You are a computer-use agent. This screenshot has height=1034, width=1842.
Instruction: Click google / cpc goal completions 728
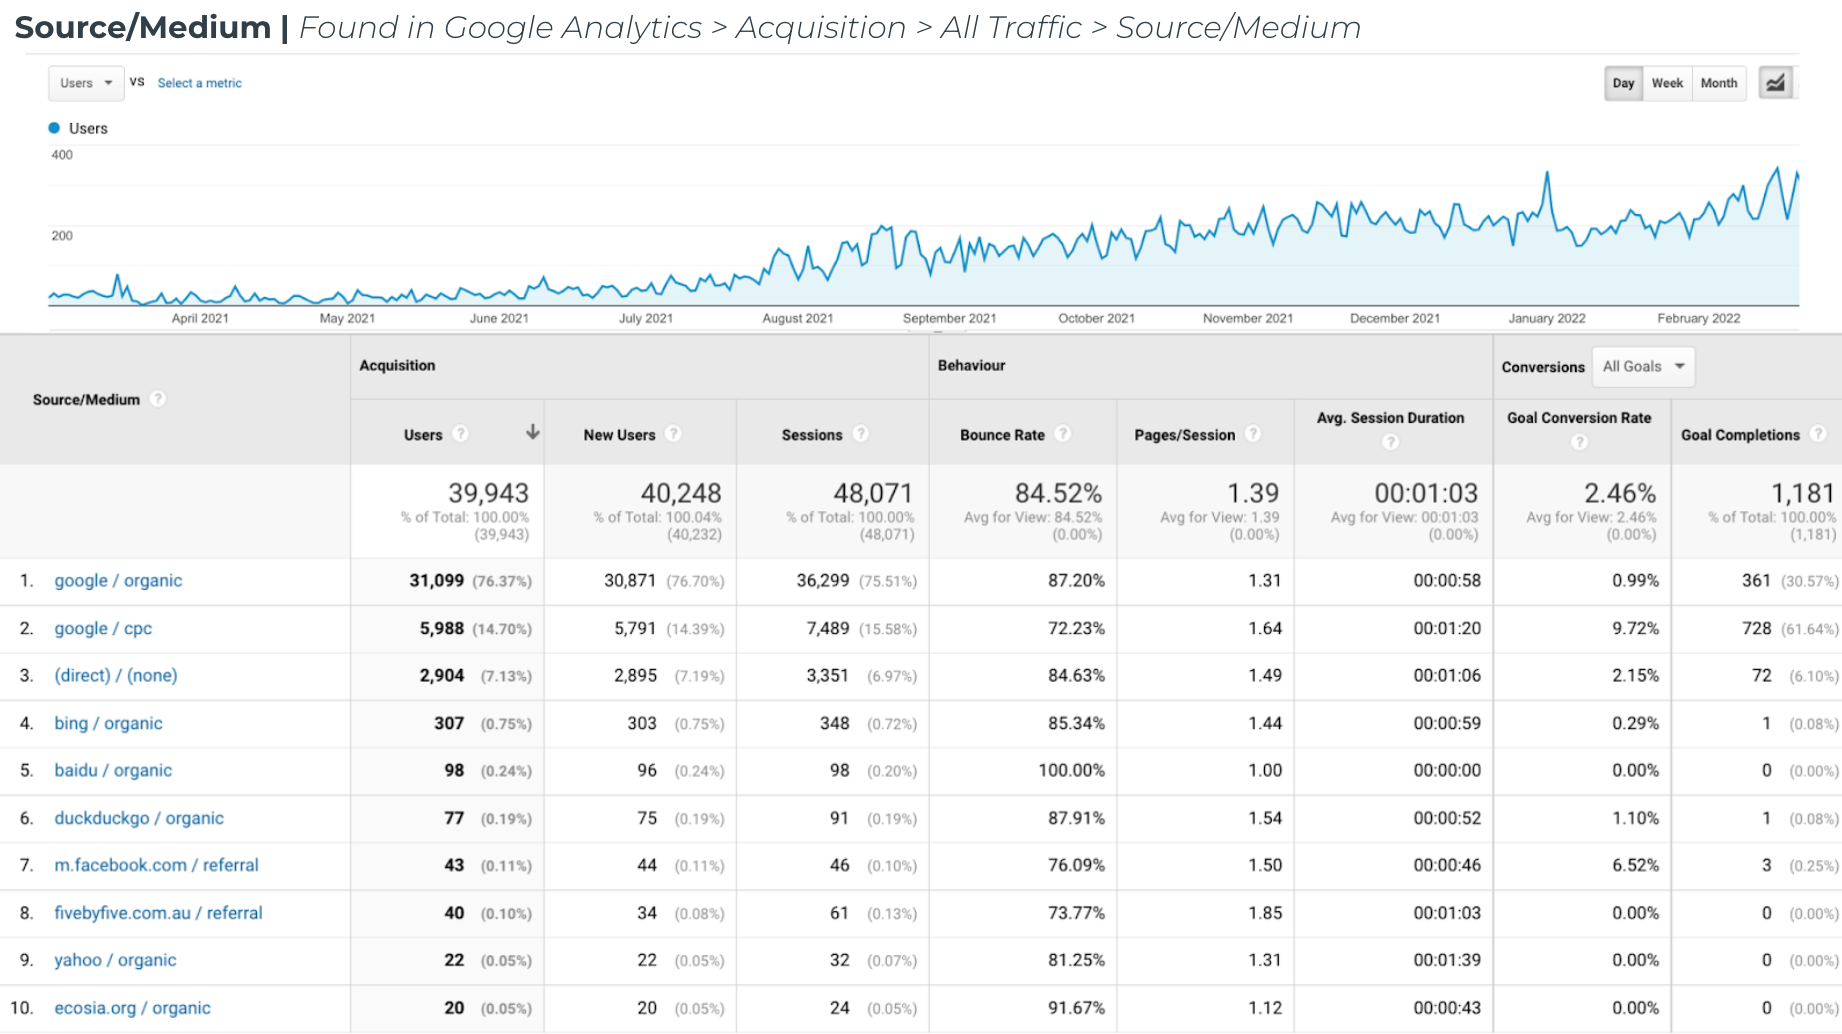1757,629
